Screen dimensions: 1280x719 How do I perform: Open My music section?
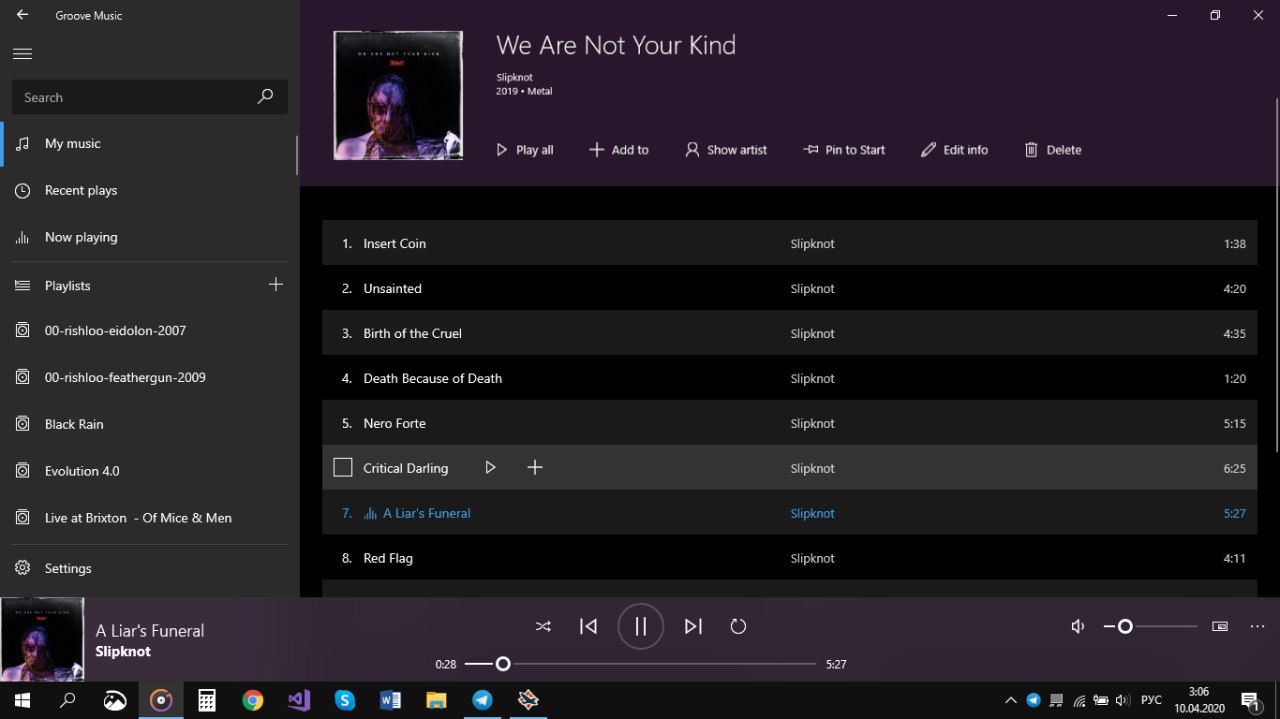tap(150, 143)
